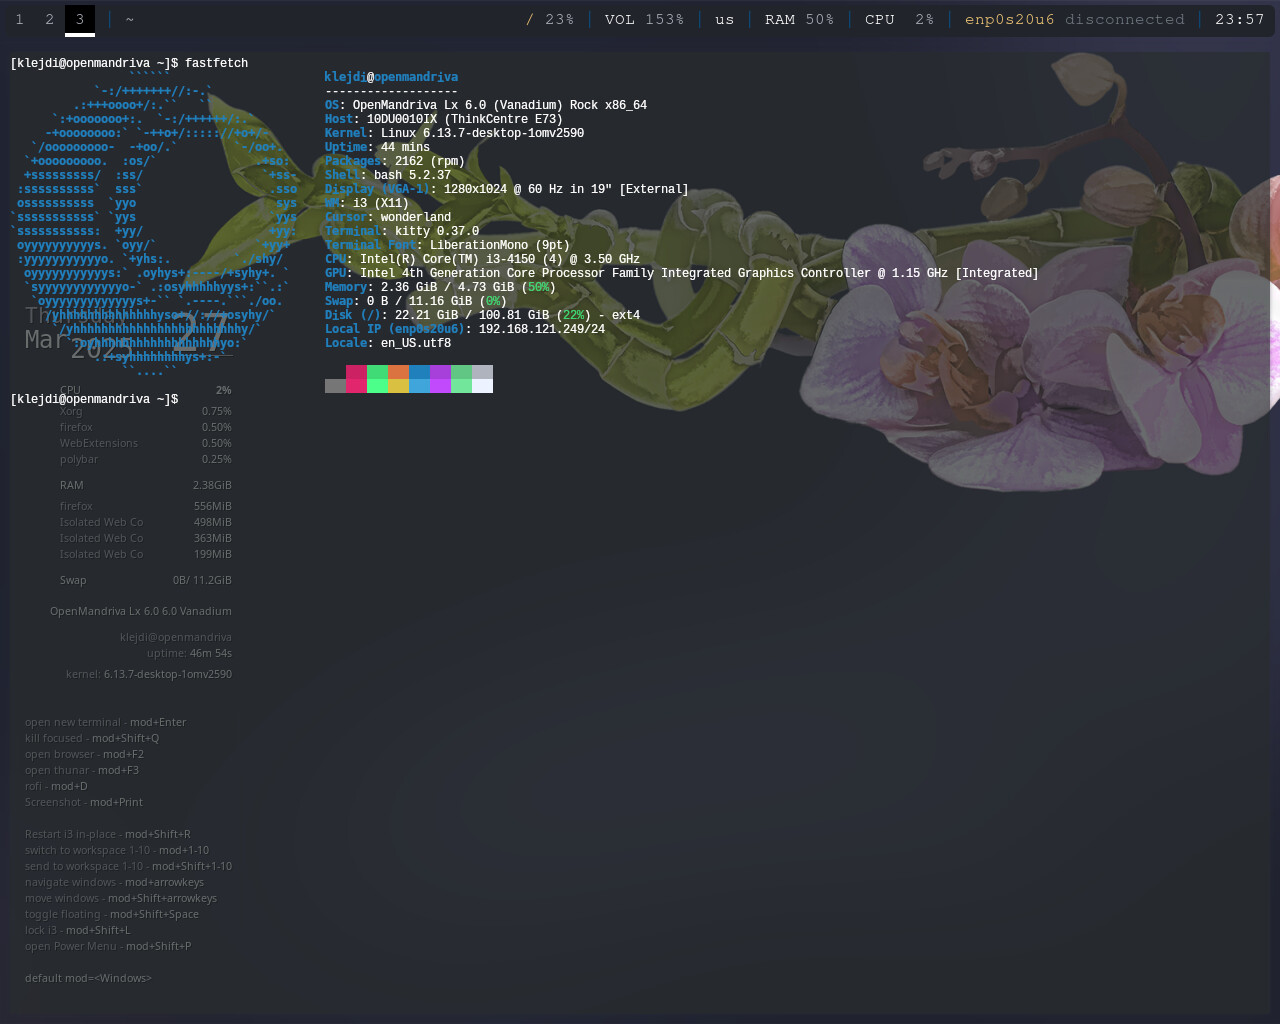The height and width of the screenshot is (1024, 1280).
Task: Click the 'uptime: 46m 54s' Conky line
Action: pos(189,653)
